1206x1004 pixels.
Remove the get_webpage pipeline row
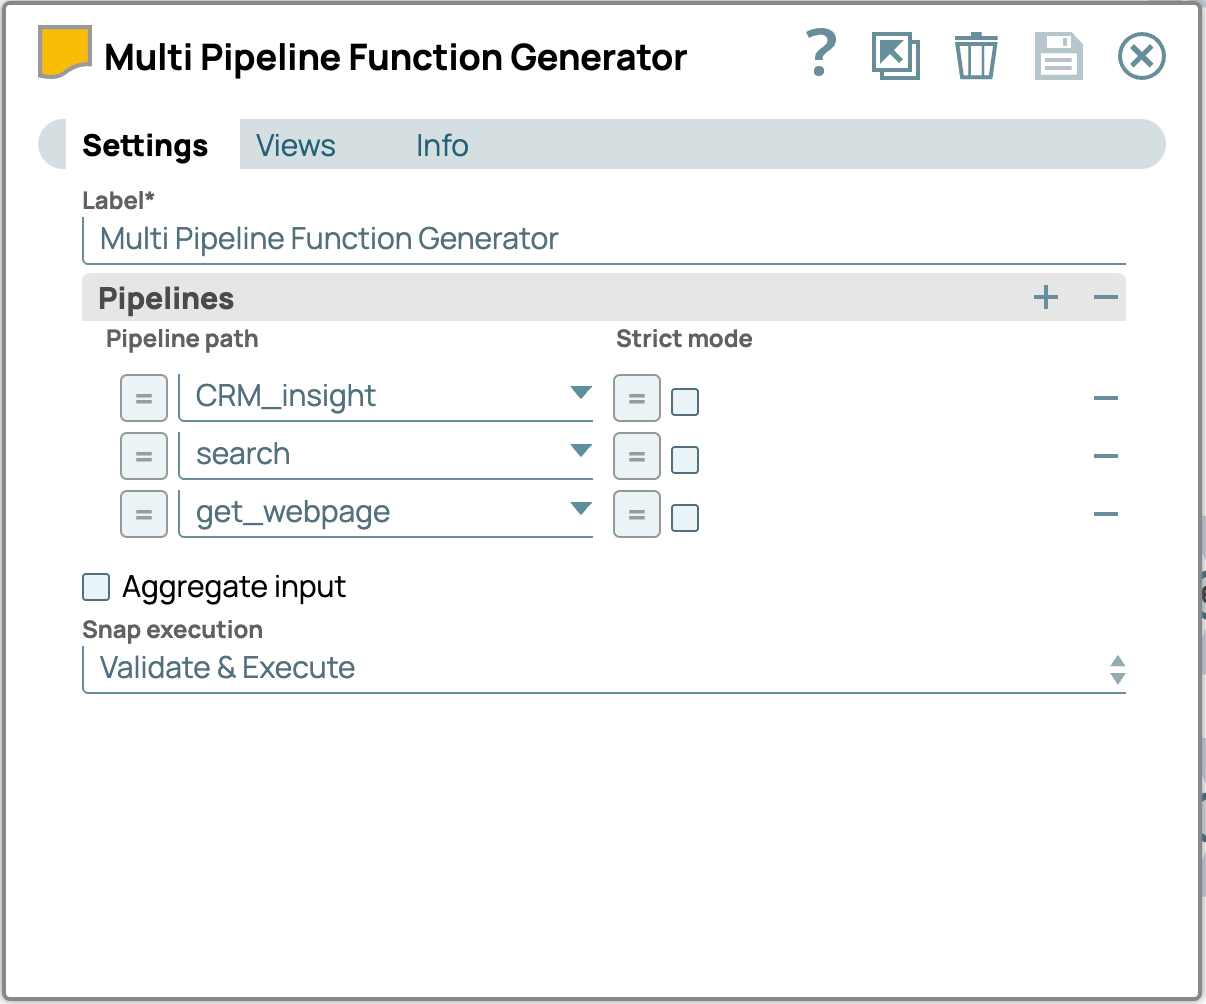(1105, 514)
